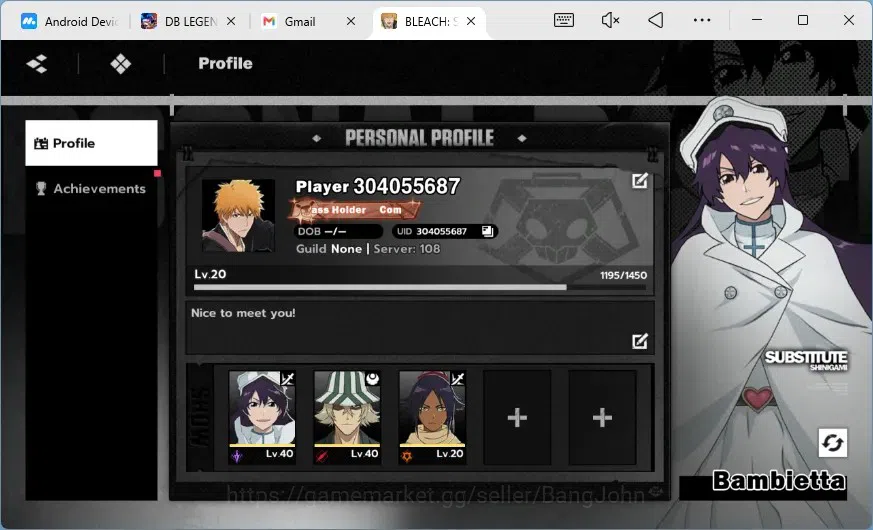The image size is (873, 530).
Task: Click the DOB field
Action: [338, 231]
